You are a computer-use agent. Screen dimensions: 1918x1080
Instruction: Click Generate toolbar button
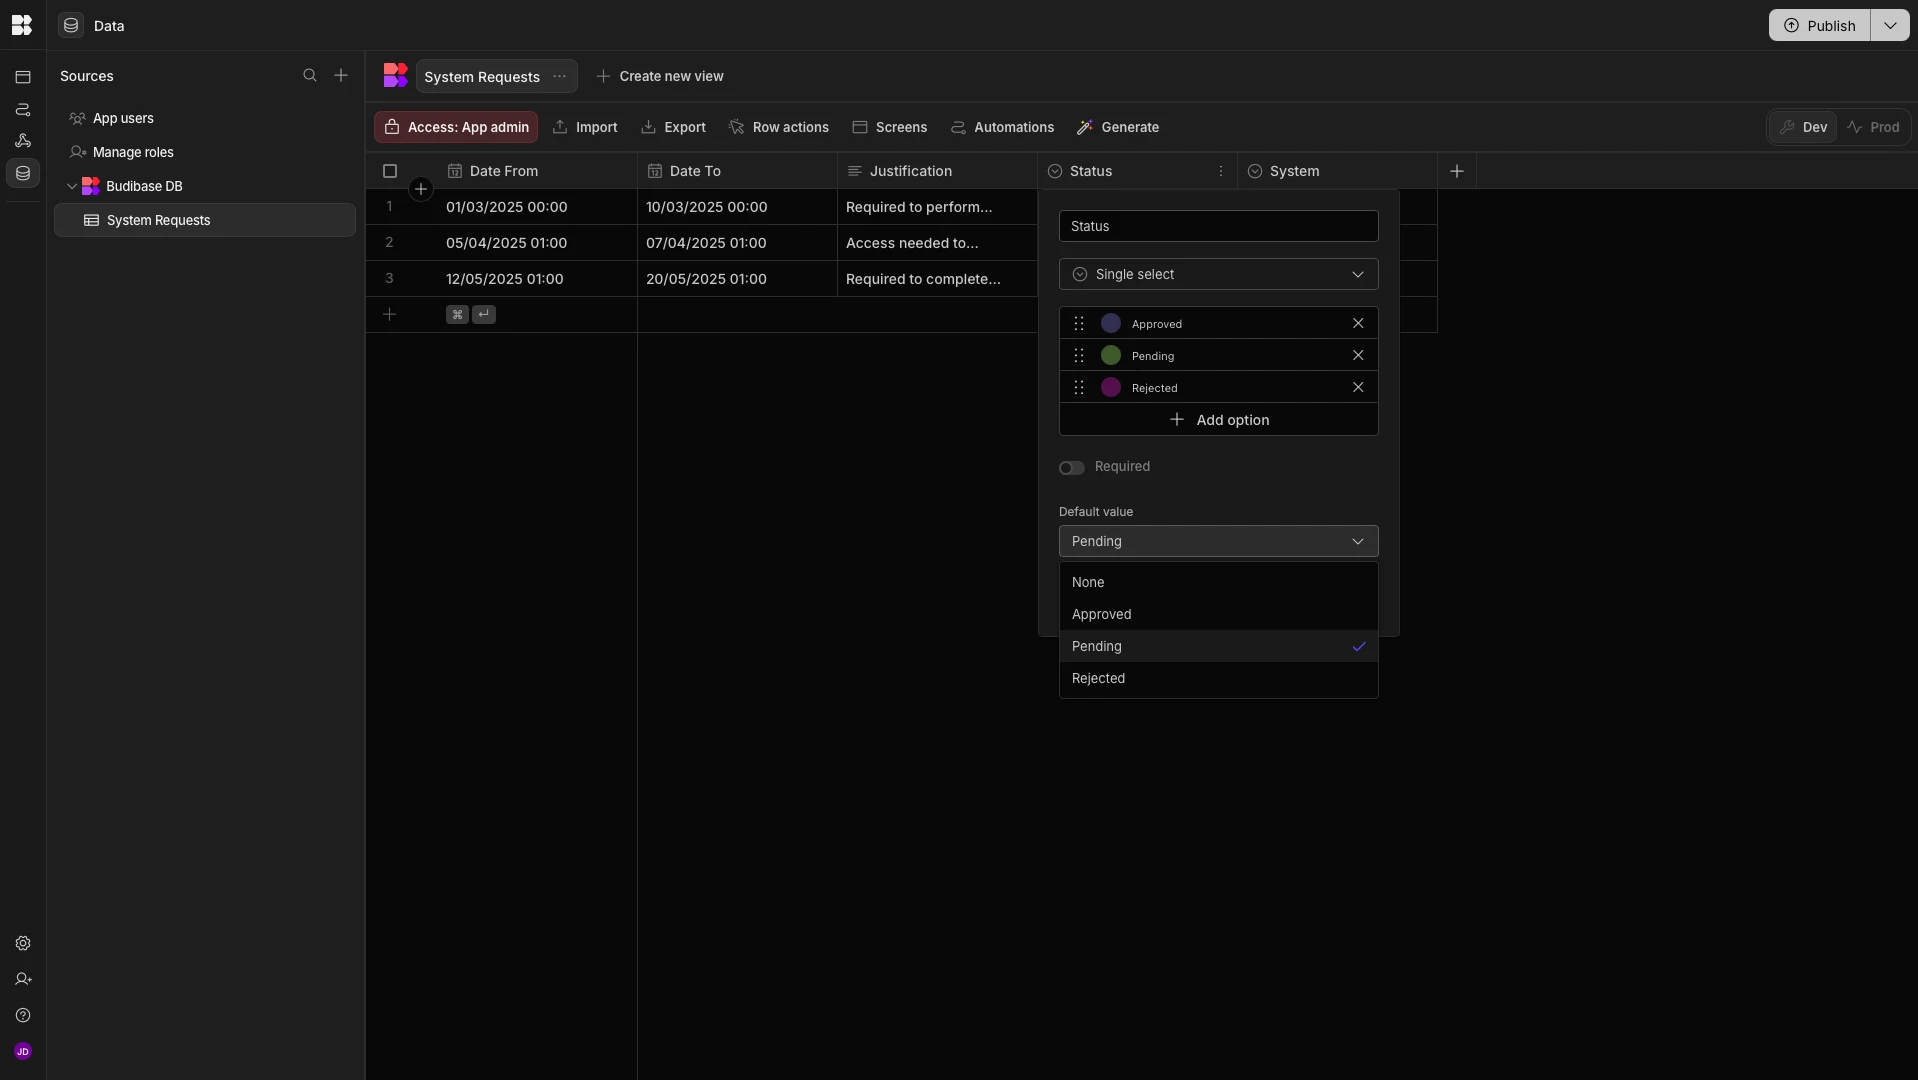(1118, 127)
